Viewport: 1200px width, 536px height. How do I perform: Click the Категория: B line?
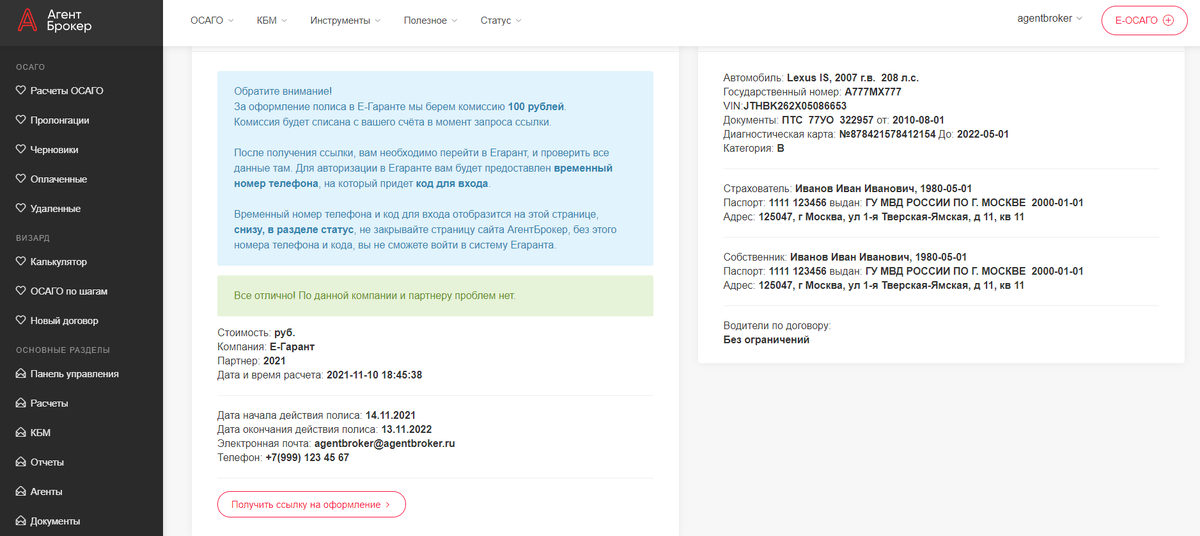[754, 148]
